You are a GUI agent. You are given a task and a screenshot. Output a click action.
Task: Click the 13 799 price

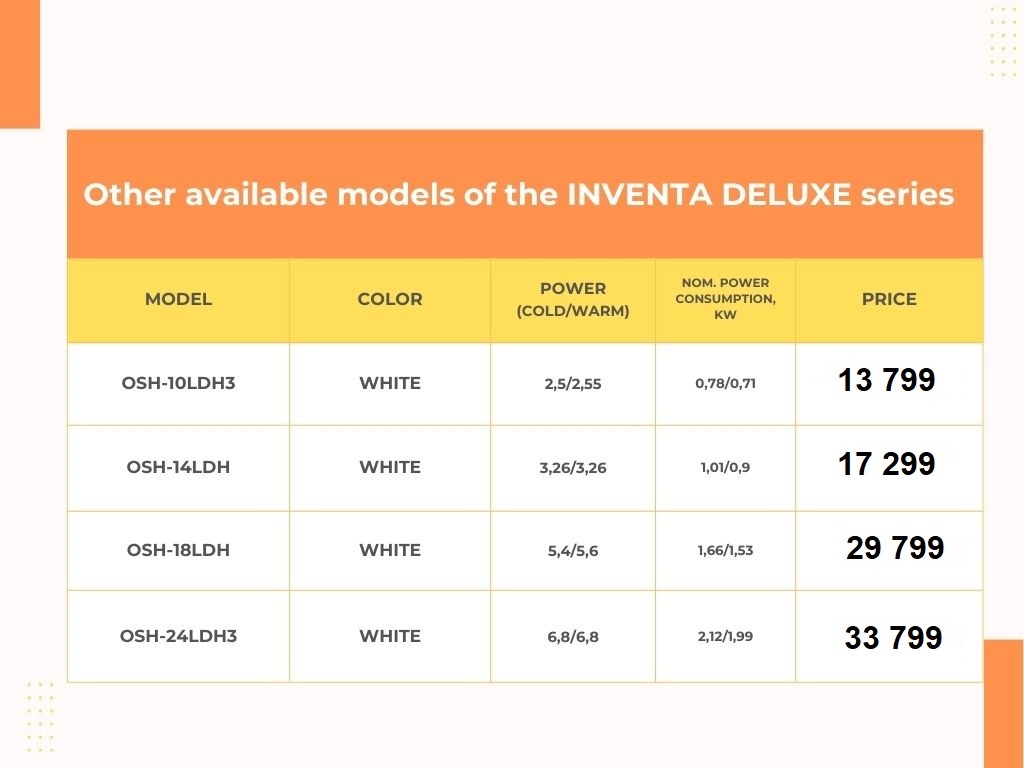(x=887, y=381)
